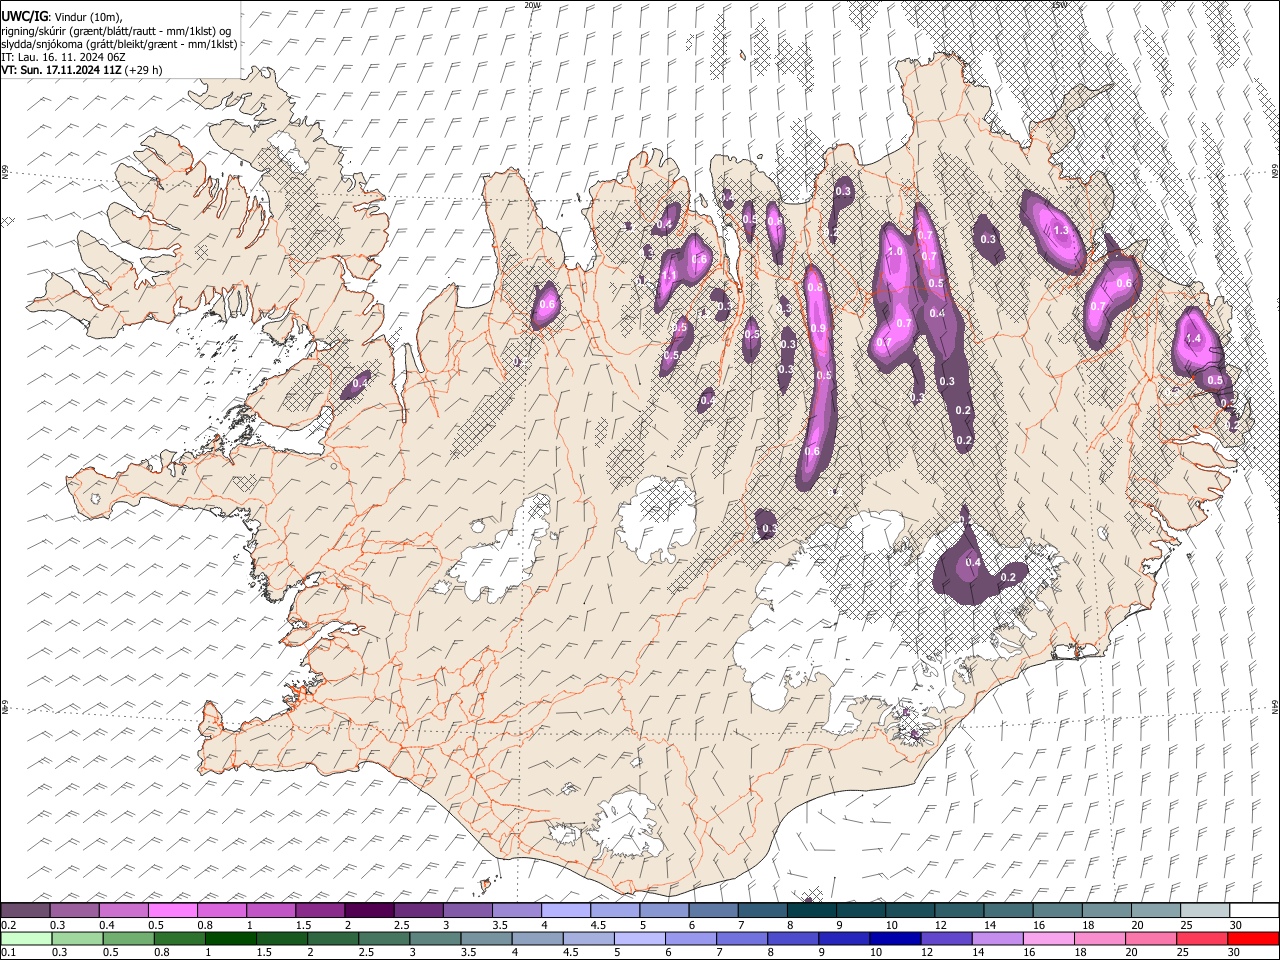
Task: Select the dark mauve snow swatch for 0.2–0.3
Action: (25, 910)
